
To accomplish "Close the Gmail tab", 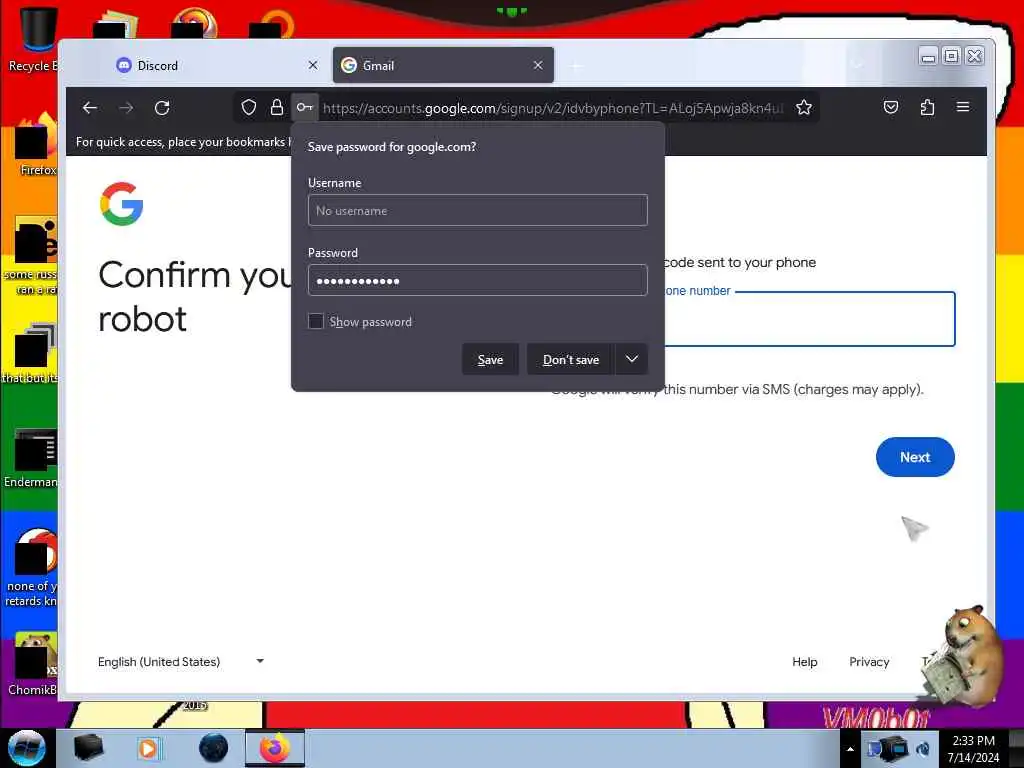I will point(538,65).
